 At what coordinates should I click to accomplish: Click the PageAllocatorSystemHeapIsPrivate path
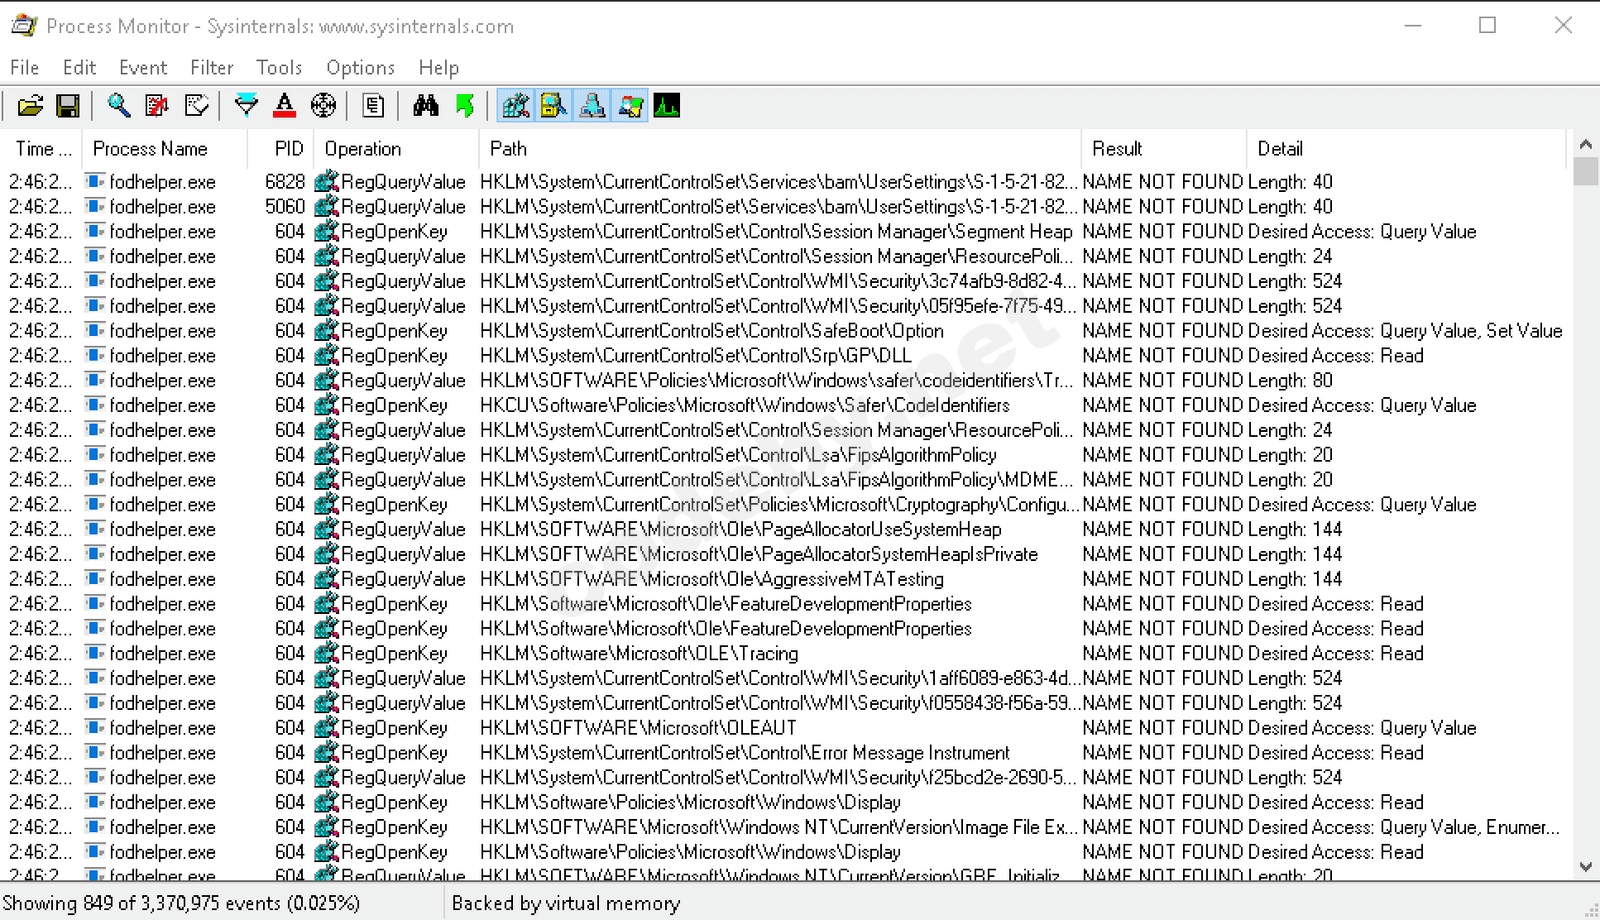tap(759, 554)
